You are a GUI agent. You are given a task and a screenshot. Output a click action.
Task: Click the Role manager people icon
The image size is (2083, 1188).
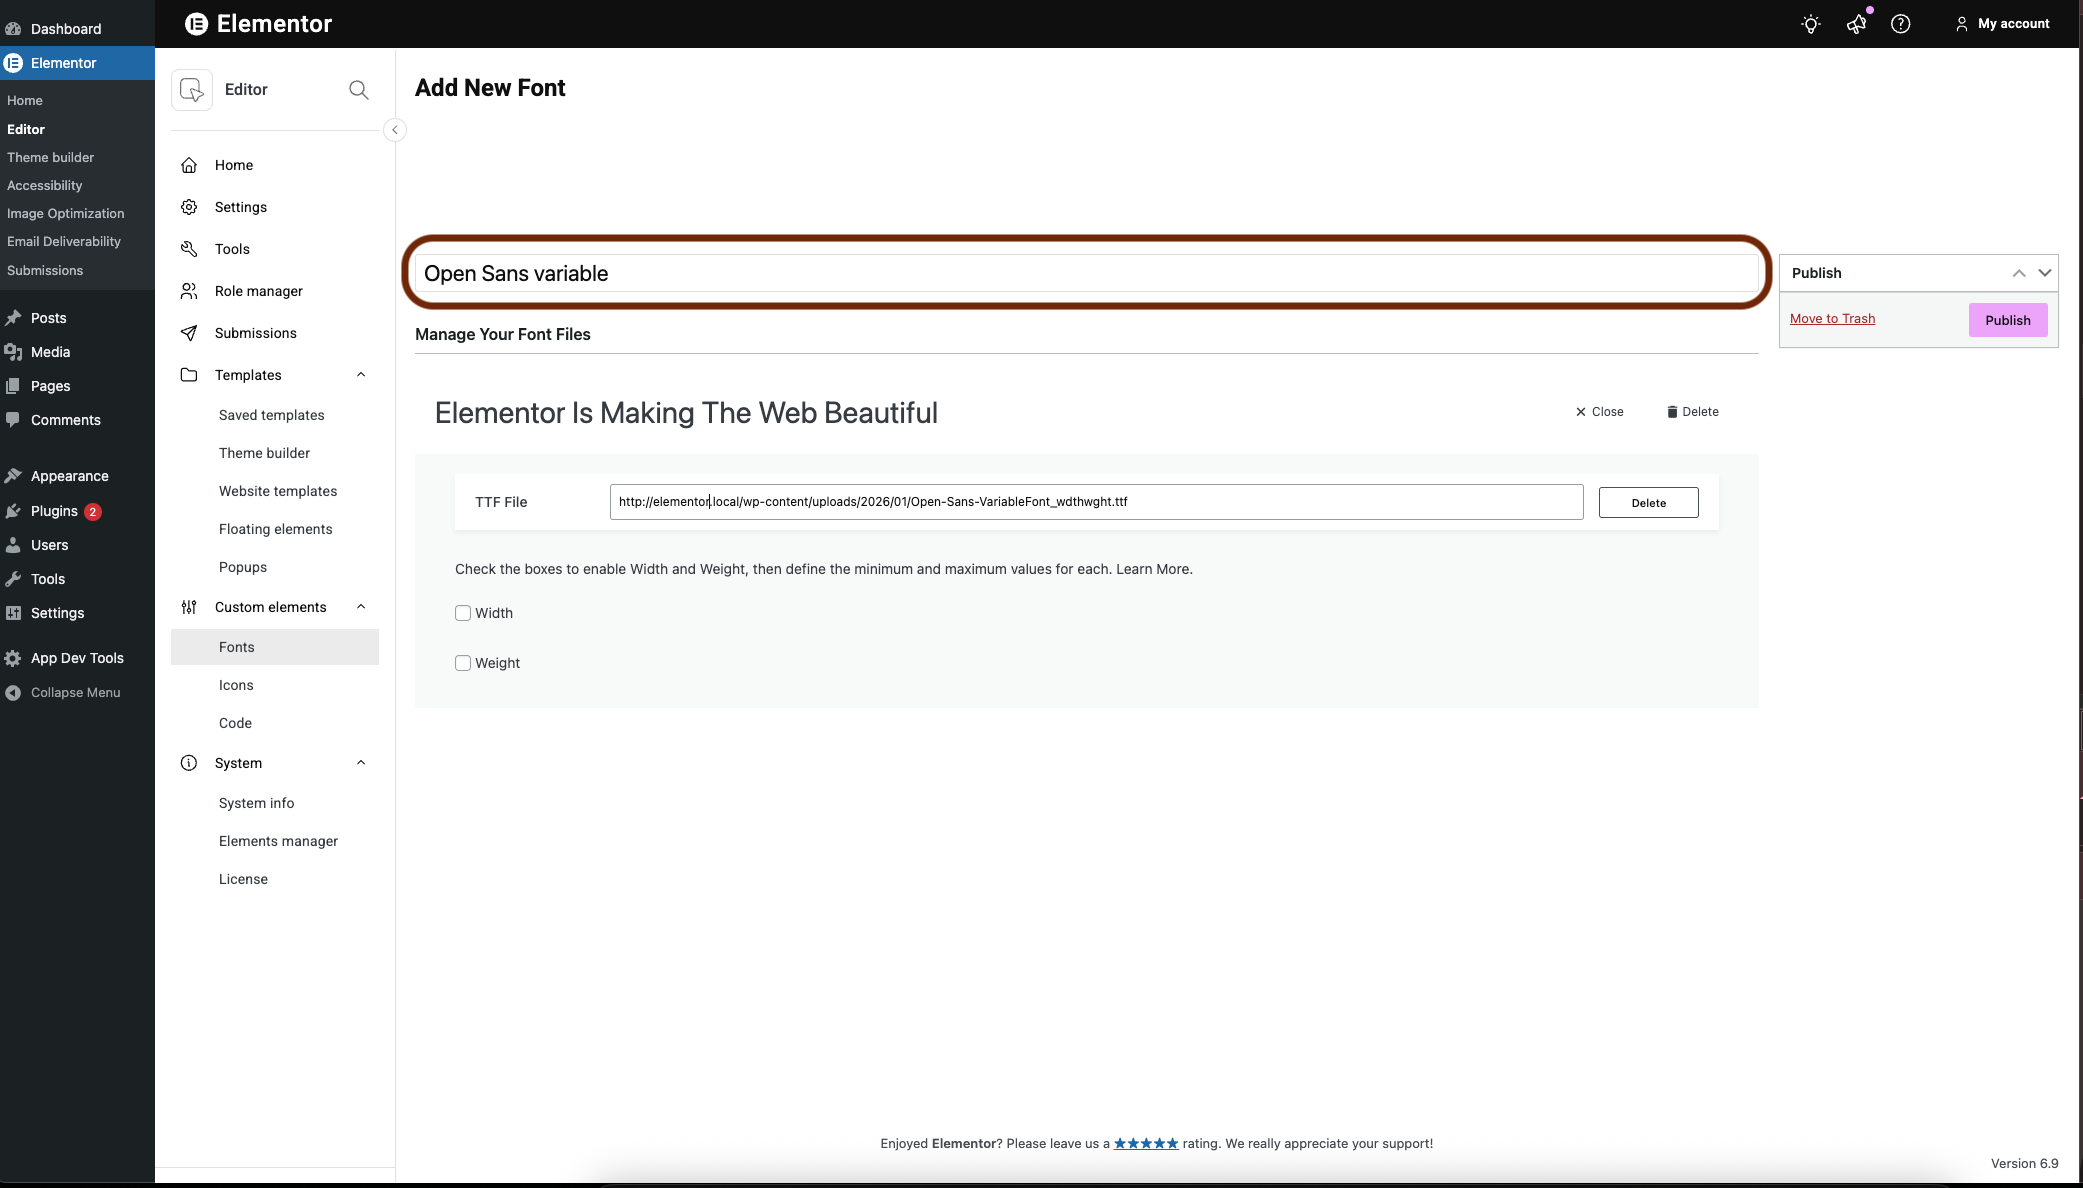[189, 291]
